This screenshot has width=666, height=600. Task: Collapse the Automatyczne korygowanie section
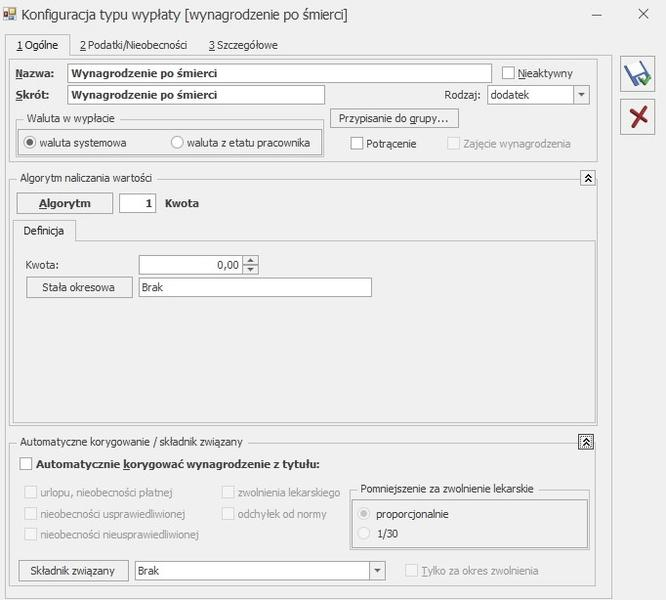click(x=586, y=442)
